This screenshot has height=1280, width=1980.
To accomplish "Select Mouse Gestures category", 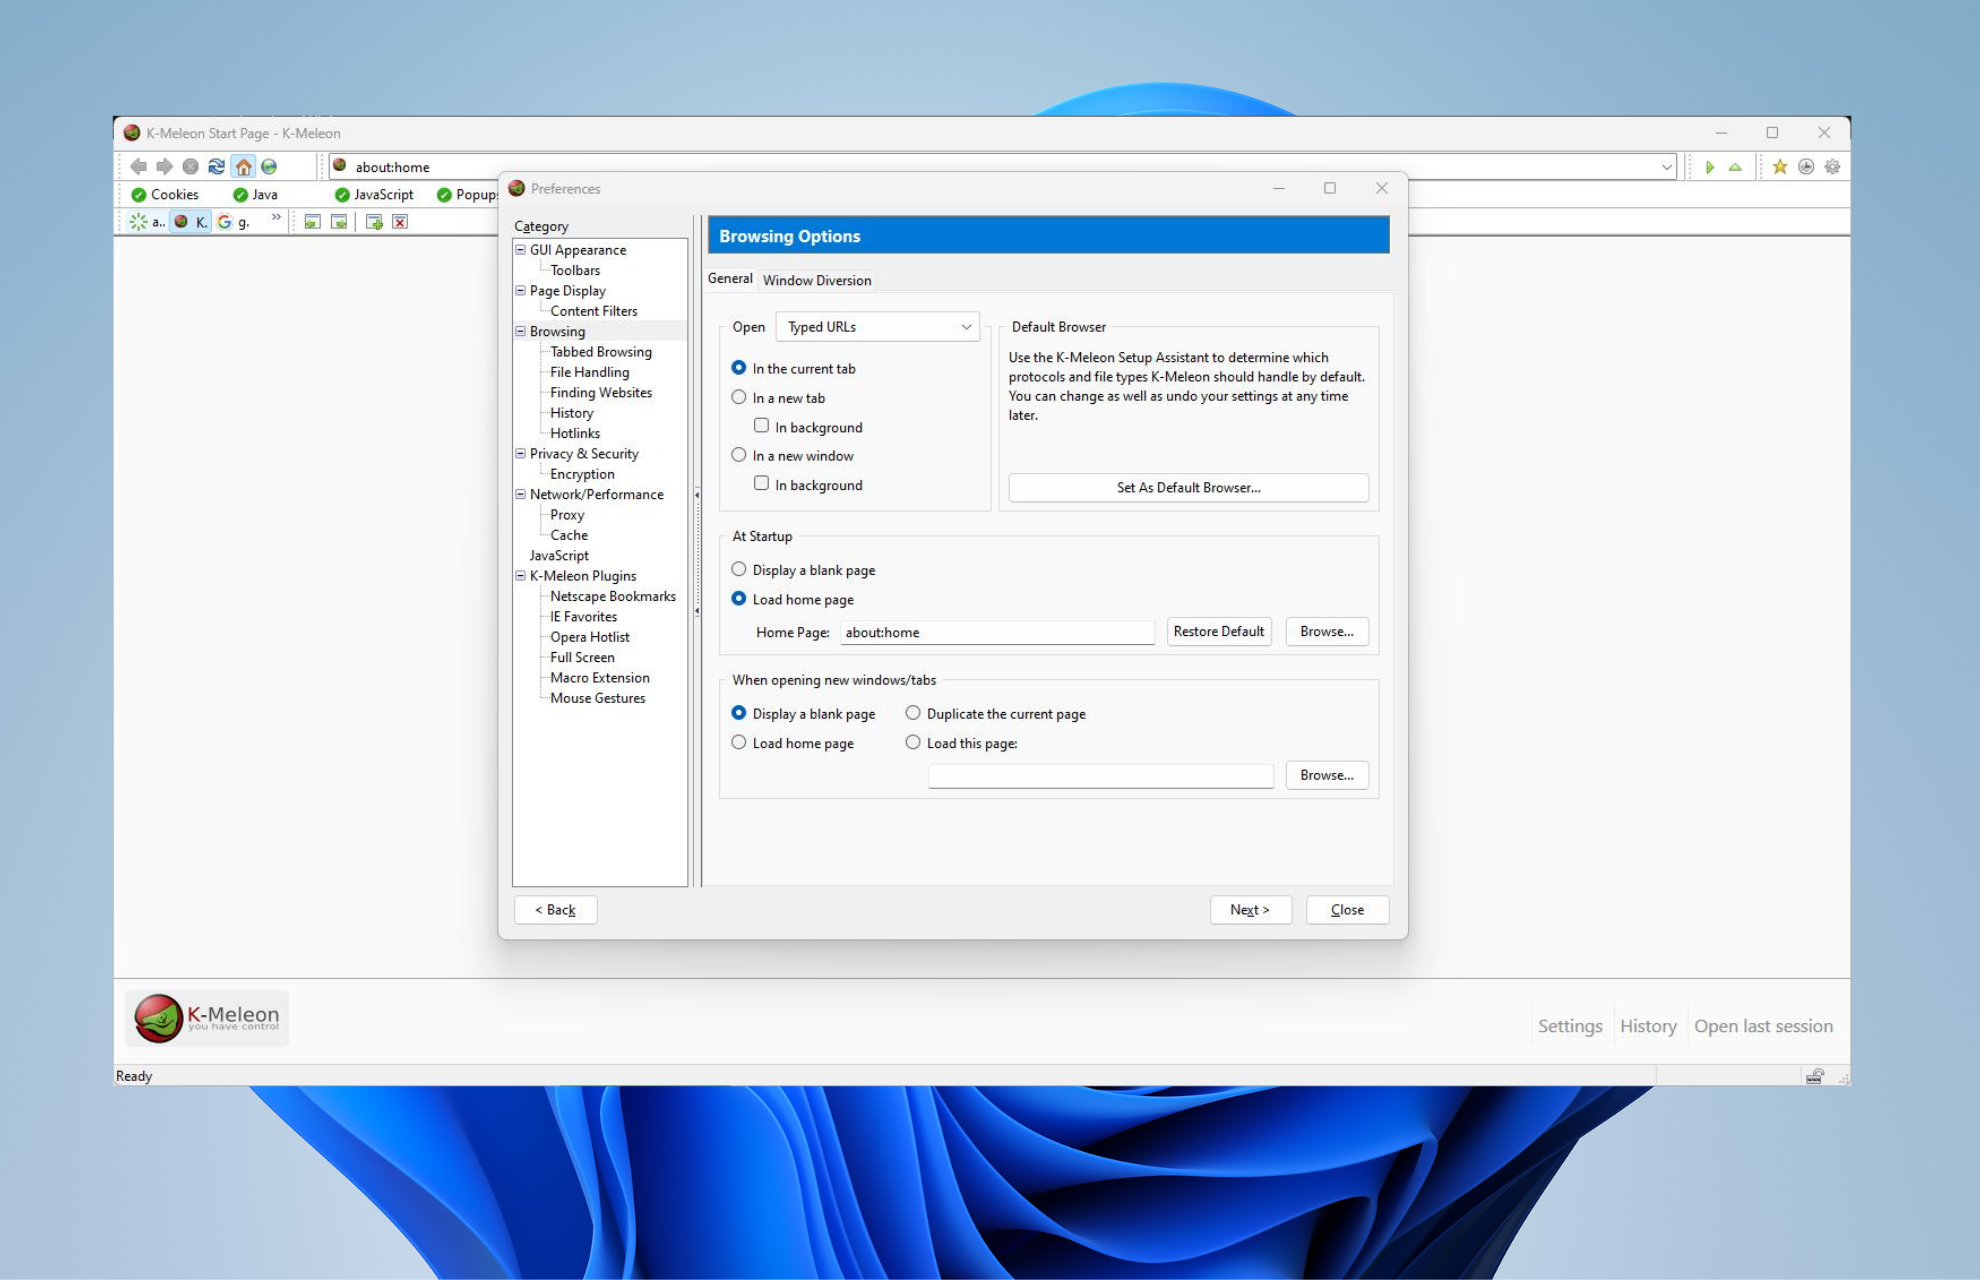I will tap(598, 698).
